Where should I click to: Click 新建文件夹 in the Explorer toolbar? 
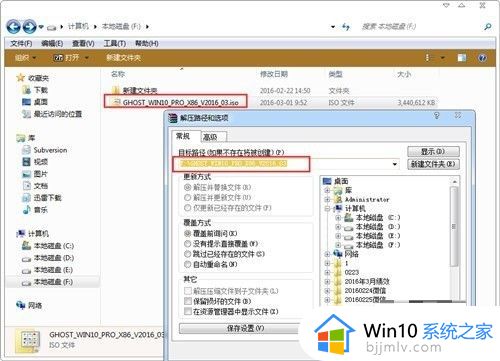point(123,58)
